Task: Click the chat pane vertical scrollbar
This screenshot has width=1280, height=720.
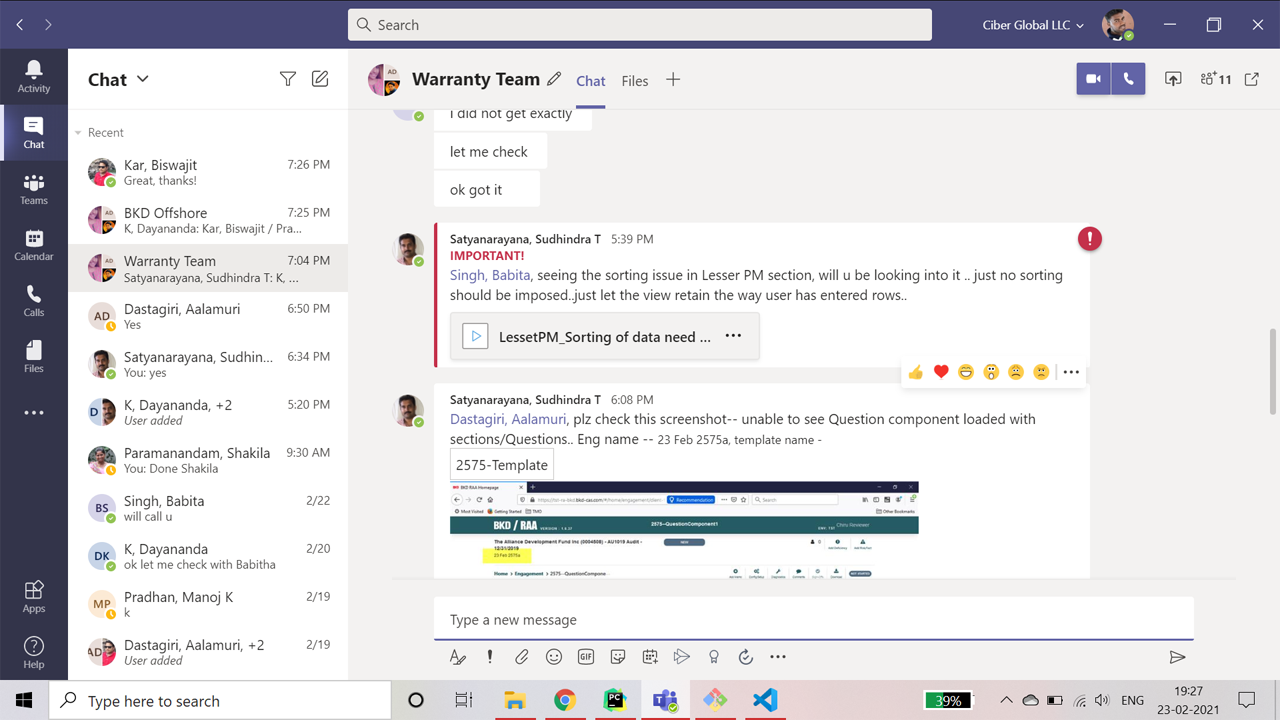Action: [x=1272, y=370]
